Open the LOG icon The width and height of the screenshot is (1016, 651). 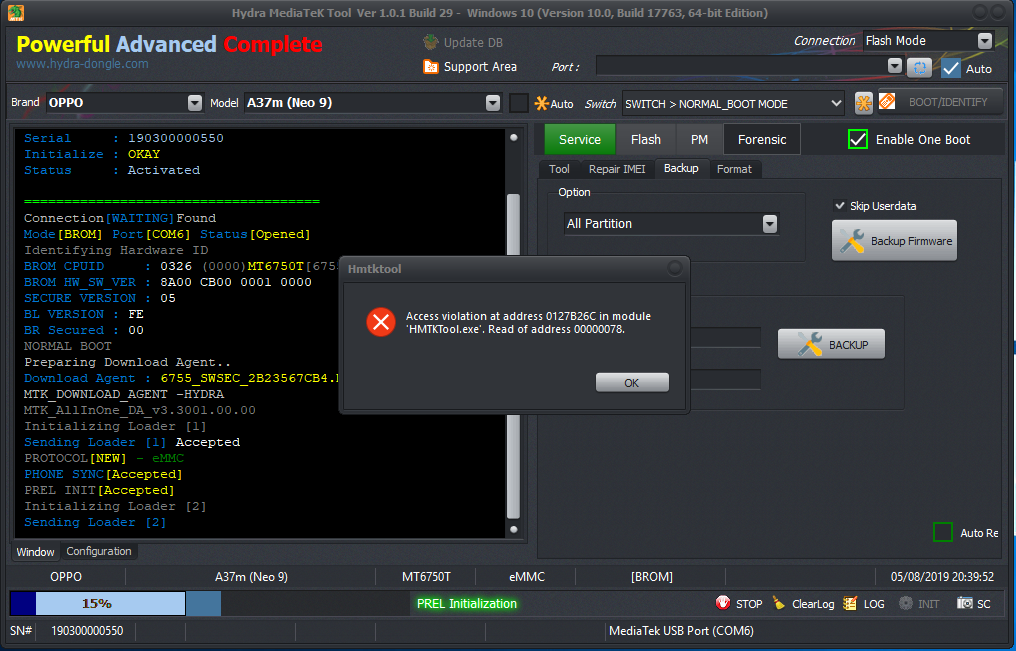click(x=850, y=603)
